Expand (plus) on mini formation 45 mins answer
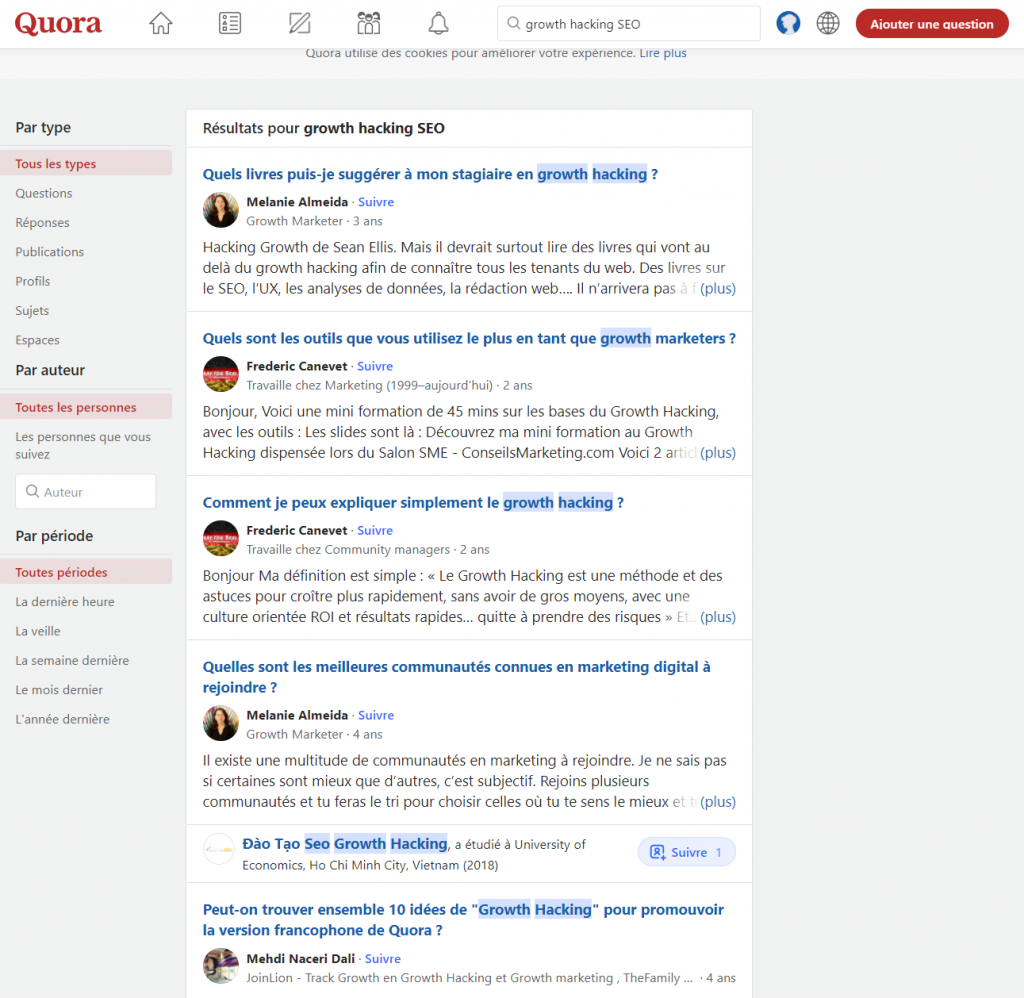1024x998 pixels. (x=718, y=453)
